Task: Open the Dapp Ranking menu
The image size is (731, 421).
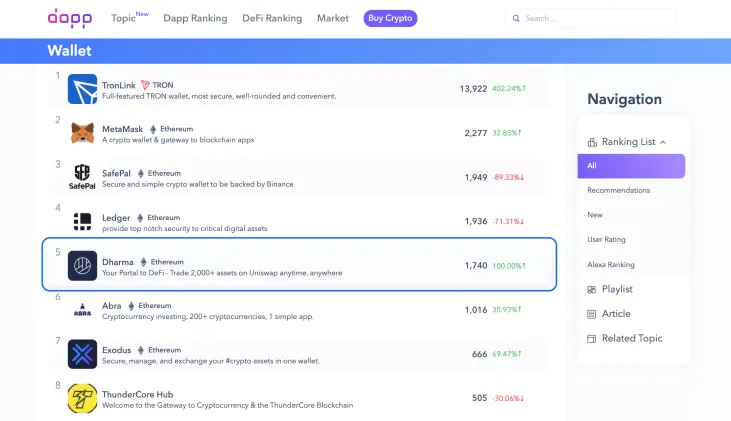Action: [195, 18]
